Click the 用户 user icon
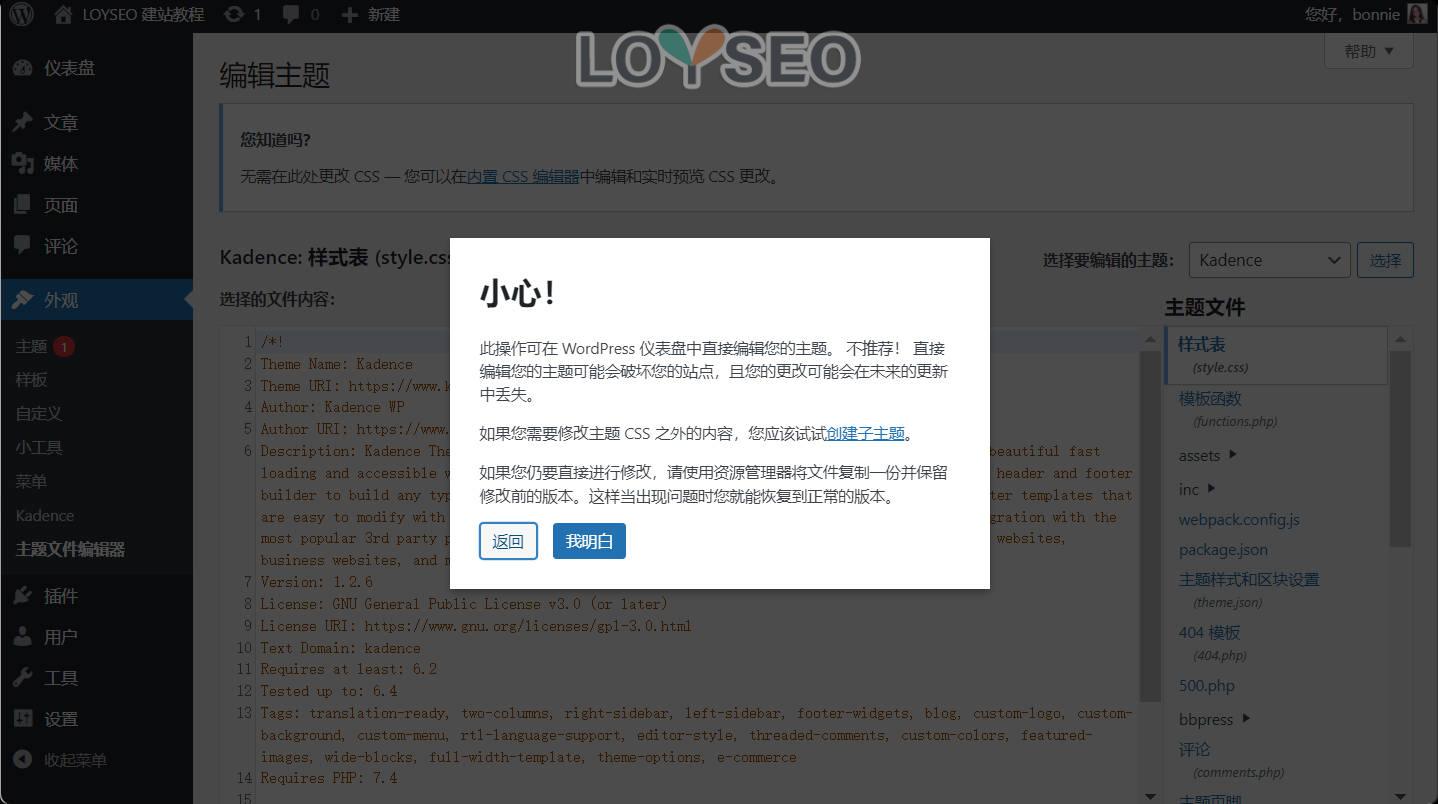The height and width of the screenshot is (804, 1438). pyautogui.click(x=22, y=636)
